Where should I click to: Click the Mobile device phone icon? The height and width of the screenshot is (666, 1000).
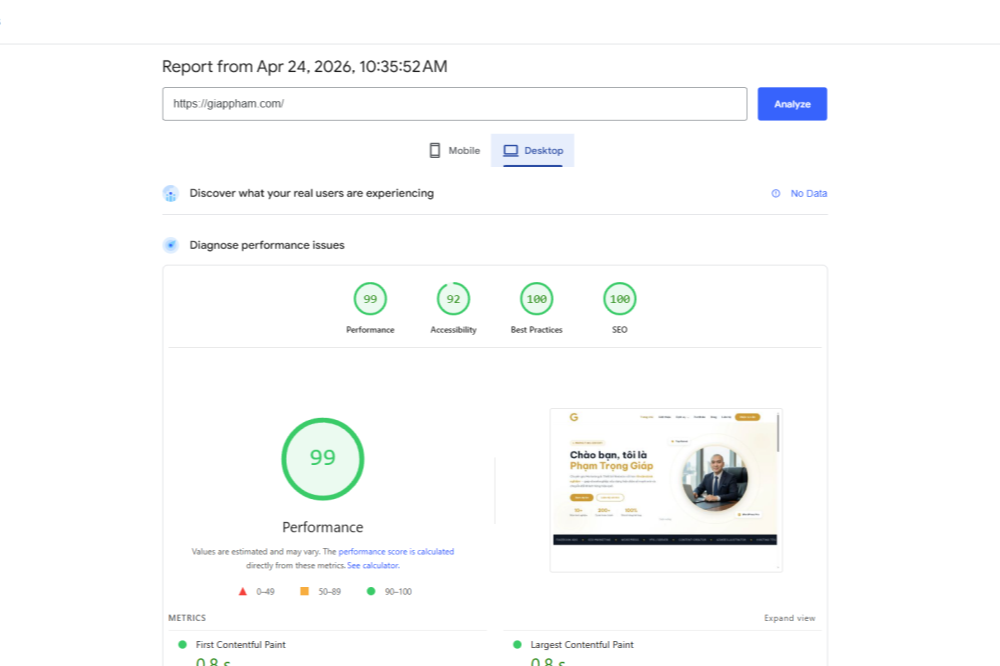[x=435, y=151]
